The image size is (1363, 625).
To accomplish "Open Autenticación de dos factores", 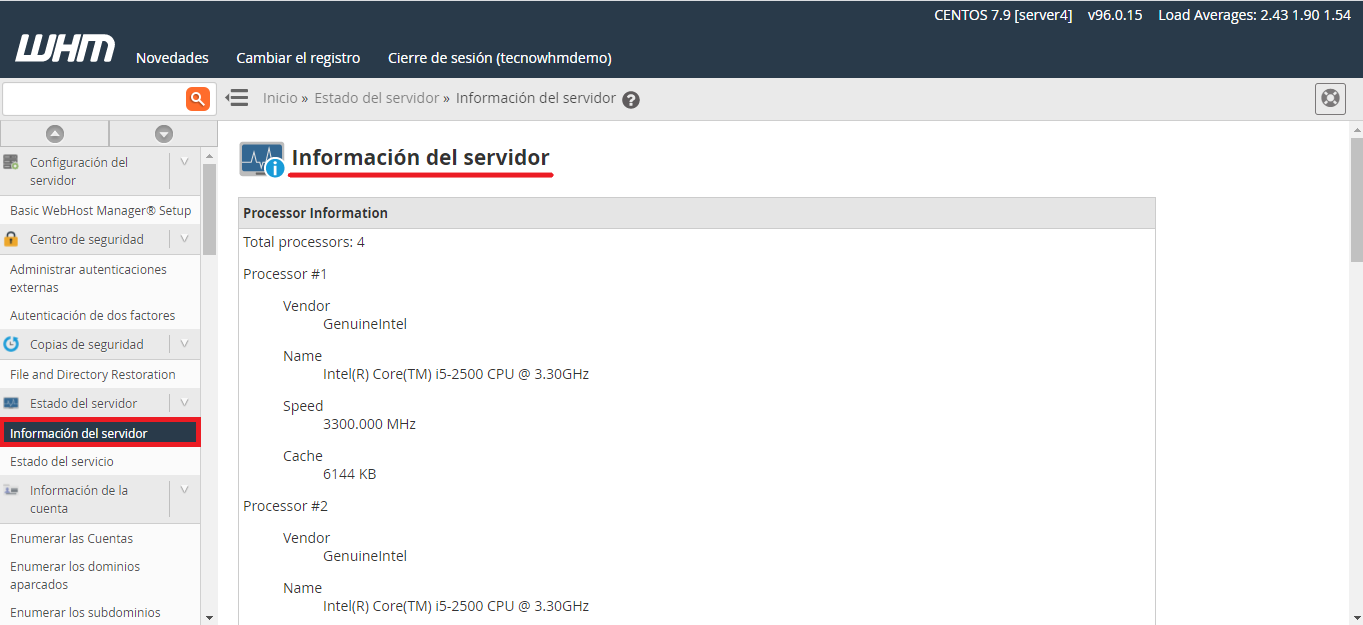I will coord(92,316).
